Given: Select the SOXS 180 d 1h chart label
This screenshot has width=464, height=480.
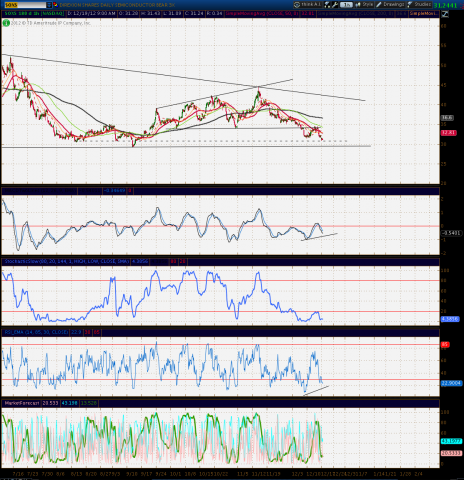Looking at the screenshot, I should [x=33, y=14].
